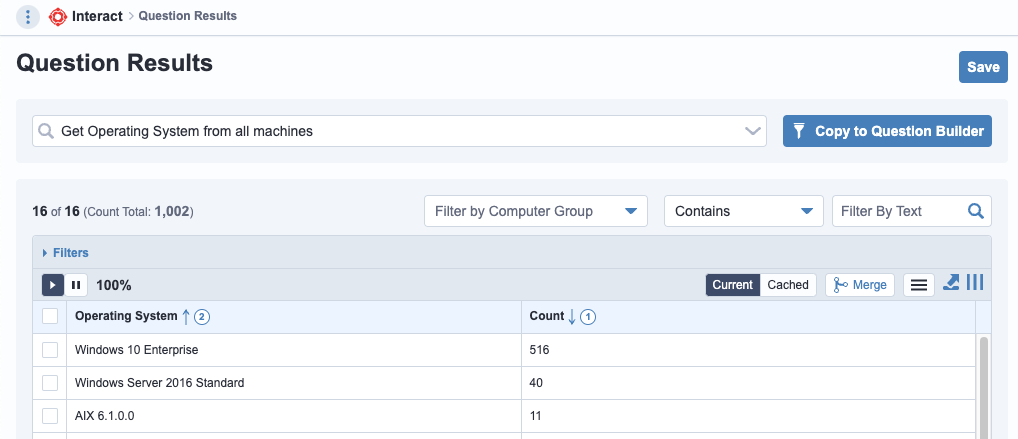Click the Count Total 1,002 text
Image resolution: width=1018 pixels, height=439 pixels.
coord(139,212)
